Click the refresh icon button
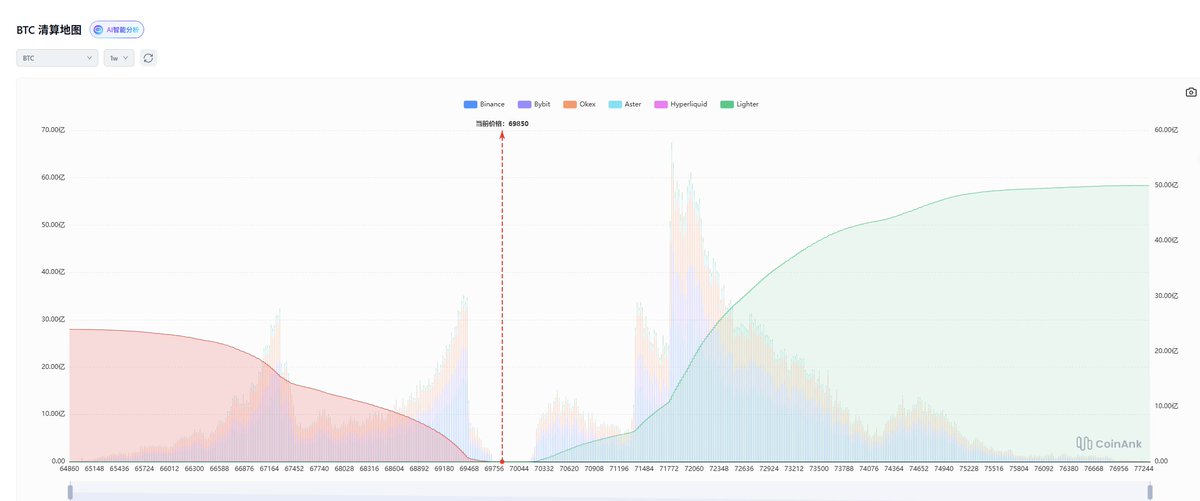1200x501 pixels. 148,58
